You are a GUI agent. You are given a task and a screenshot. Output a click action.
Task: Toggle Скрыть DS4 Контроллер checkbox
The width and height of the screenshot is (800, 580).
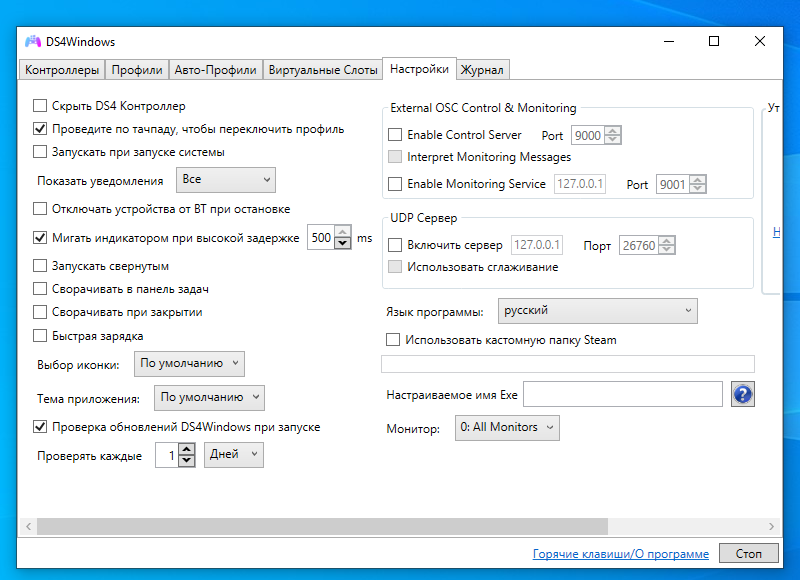[40, 106]
